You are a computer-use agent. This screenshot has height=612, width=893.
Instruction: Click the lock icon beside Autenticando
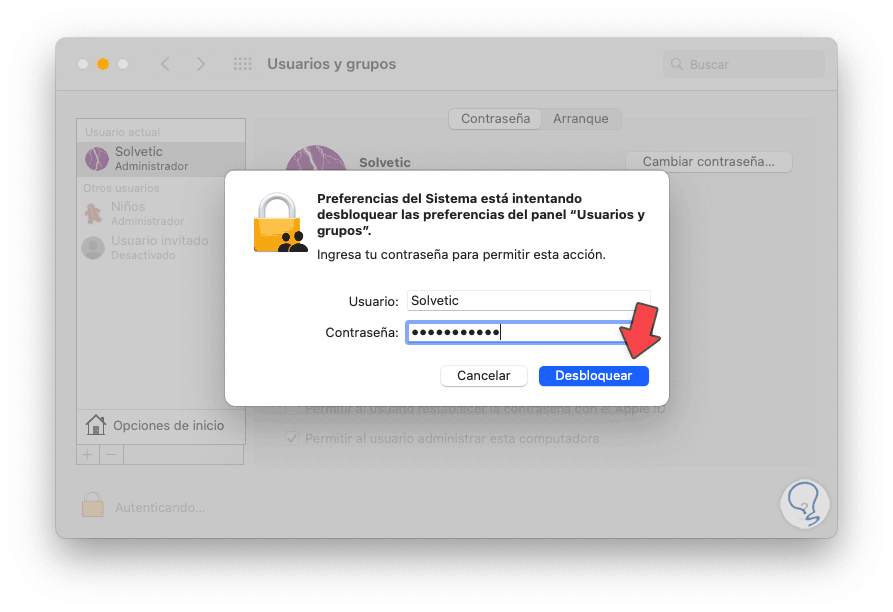(92, 504)
